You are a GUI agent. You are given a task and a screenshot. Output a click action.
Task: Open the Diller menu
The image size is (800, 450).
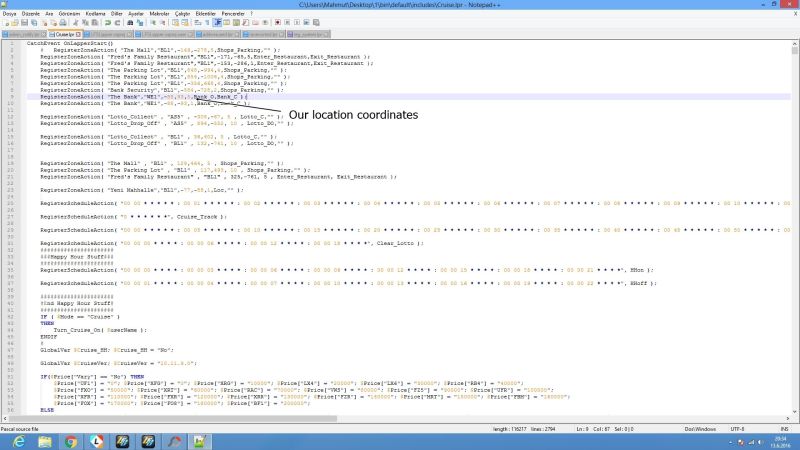pos(117,14)
